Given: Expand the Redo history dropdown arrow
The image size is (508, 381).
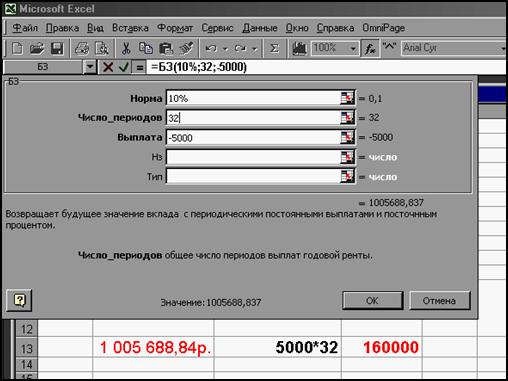Looking at the screenshot, I should pos(254,49).
